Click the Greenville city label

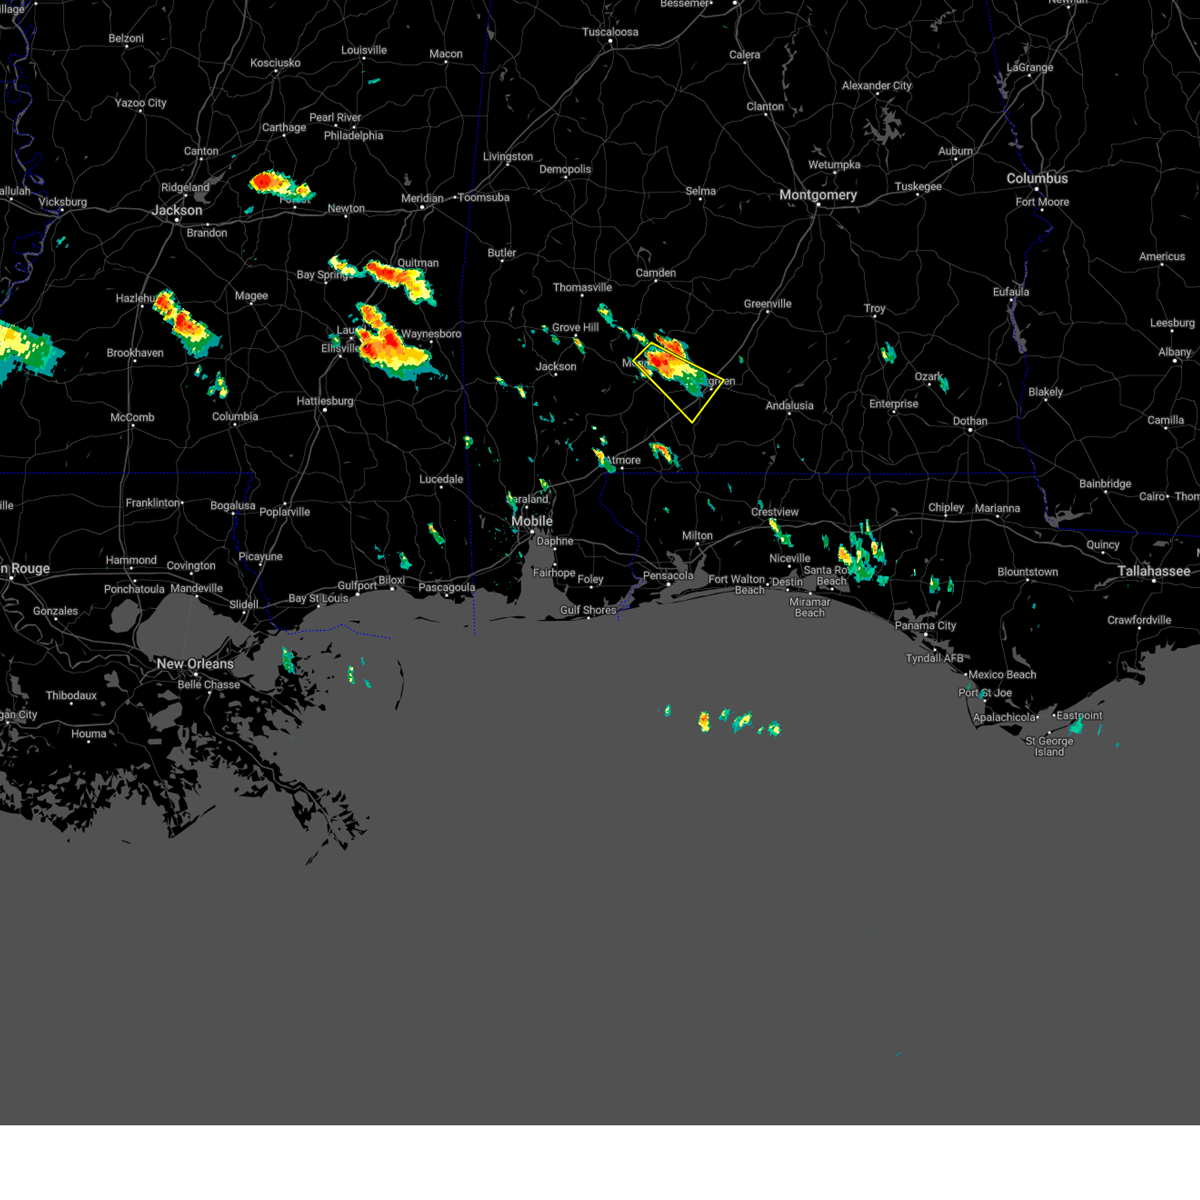[x=768, y=304]
